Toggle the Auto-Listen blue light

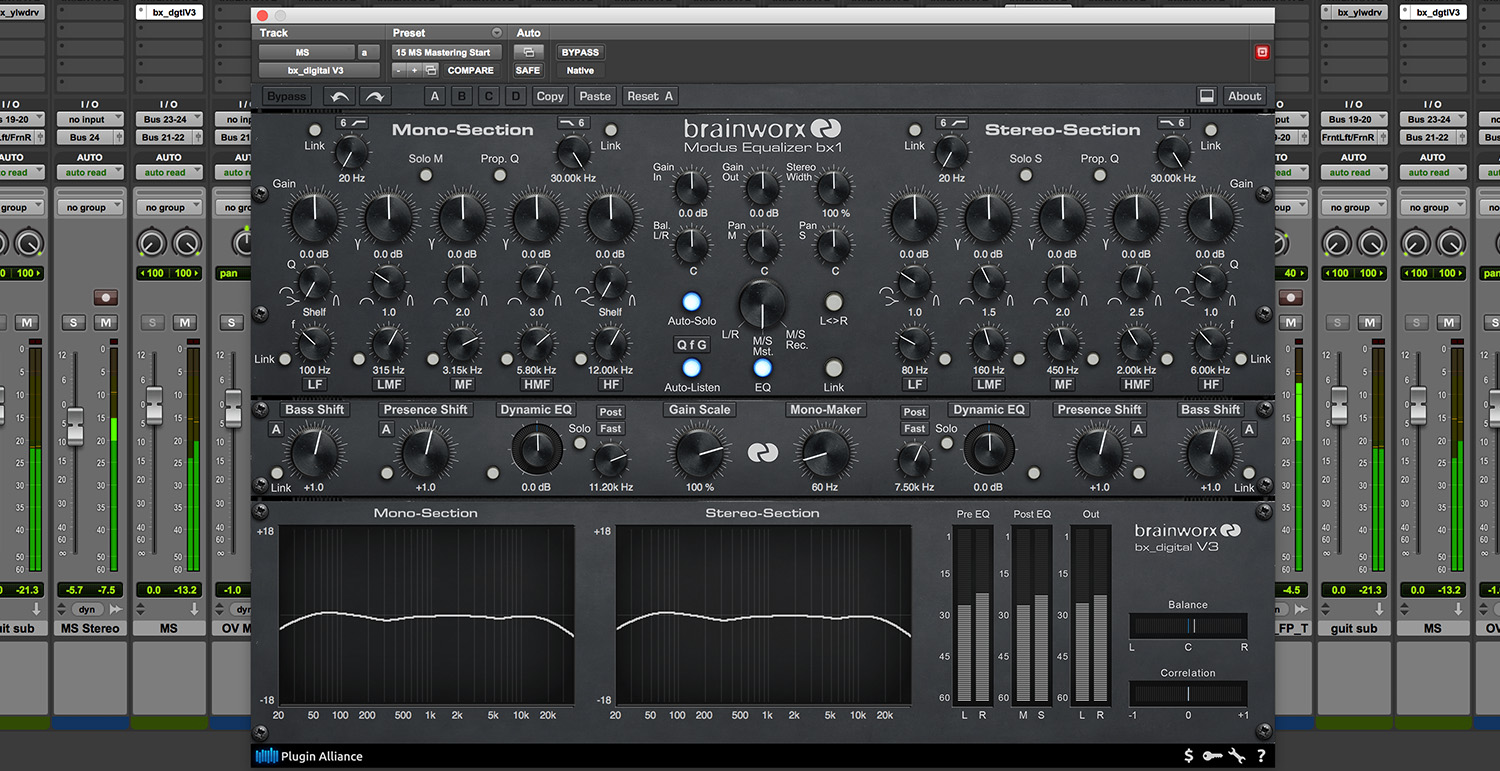(x=691, y=368)
